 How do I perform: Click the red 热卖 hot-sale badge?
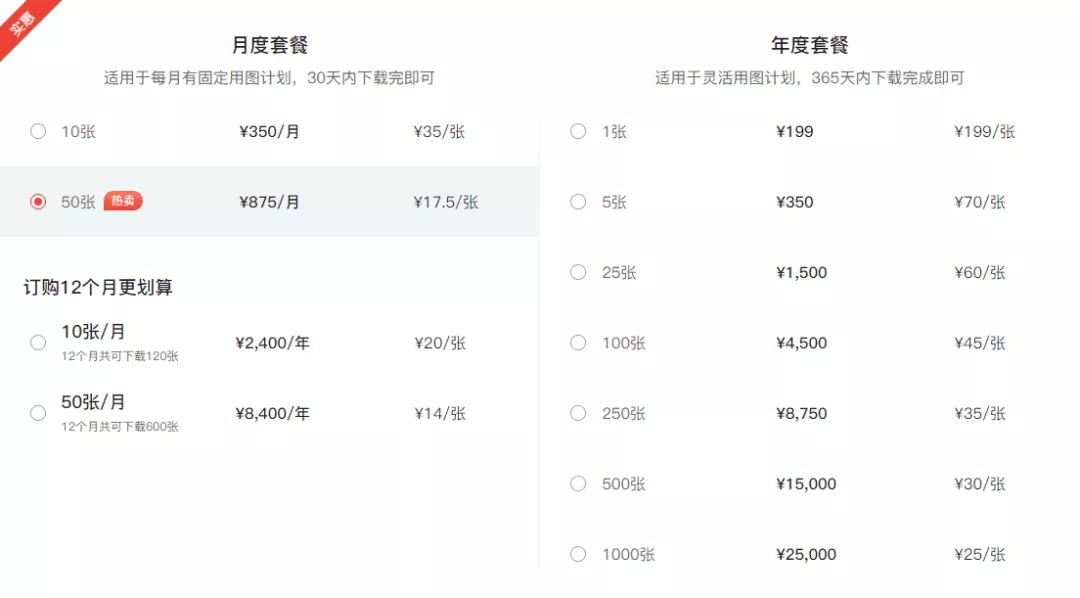[x=123, y=200]
